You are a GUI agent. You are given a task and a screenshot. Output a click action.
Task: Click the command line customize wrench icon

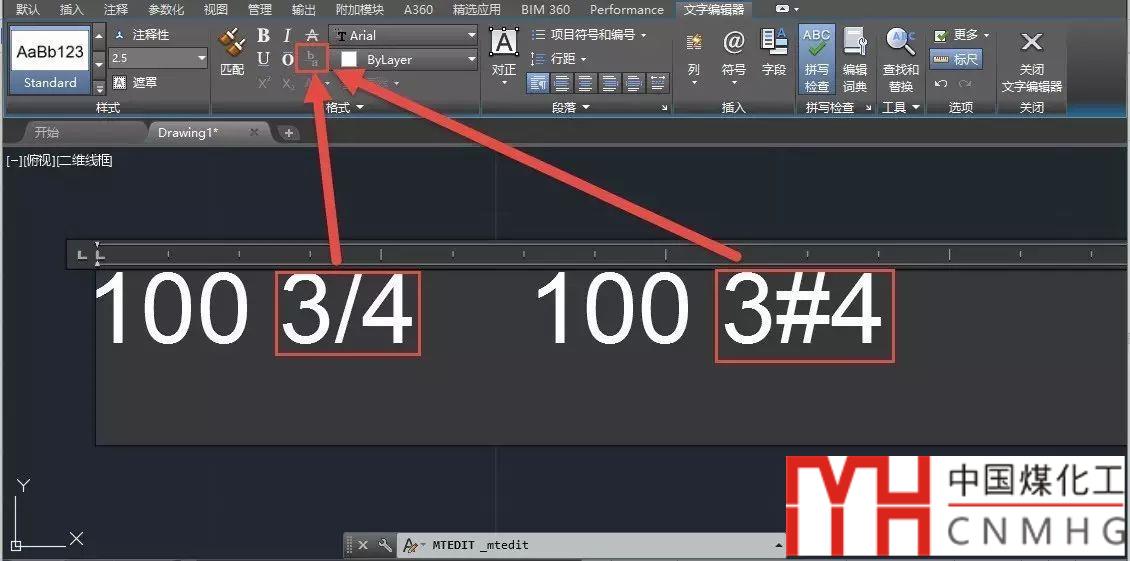point(385,545)
